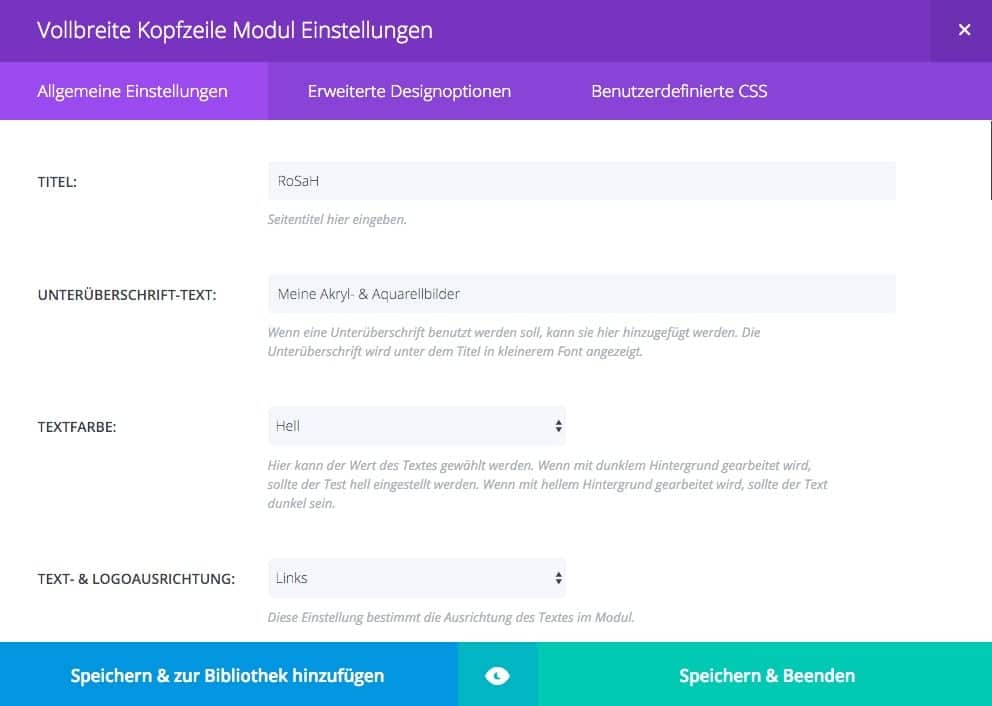Click the TEXTFARBE: label

tap(77, 427)
